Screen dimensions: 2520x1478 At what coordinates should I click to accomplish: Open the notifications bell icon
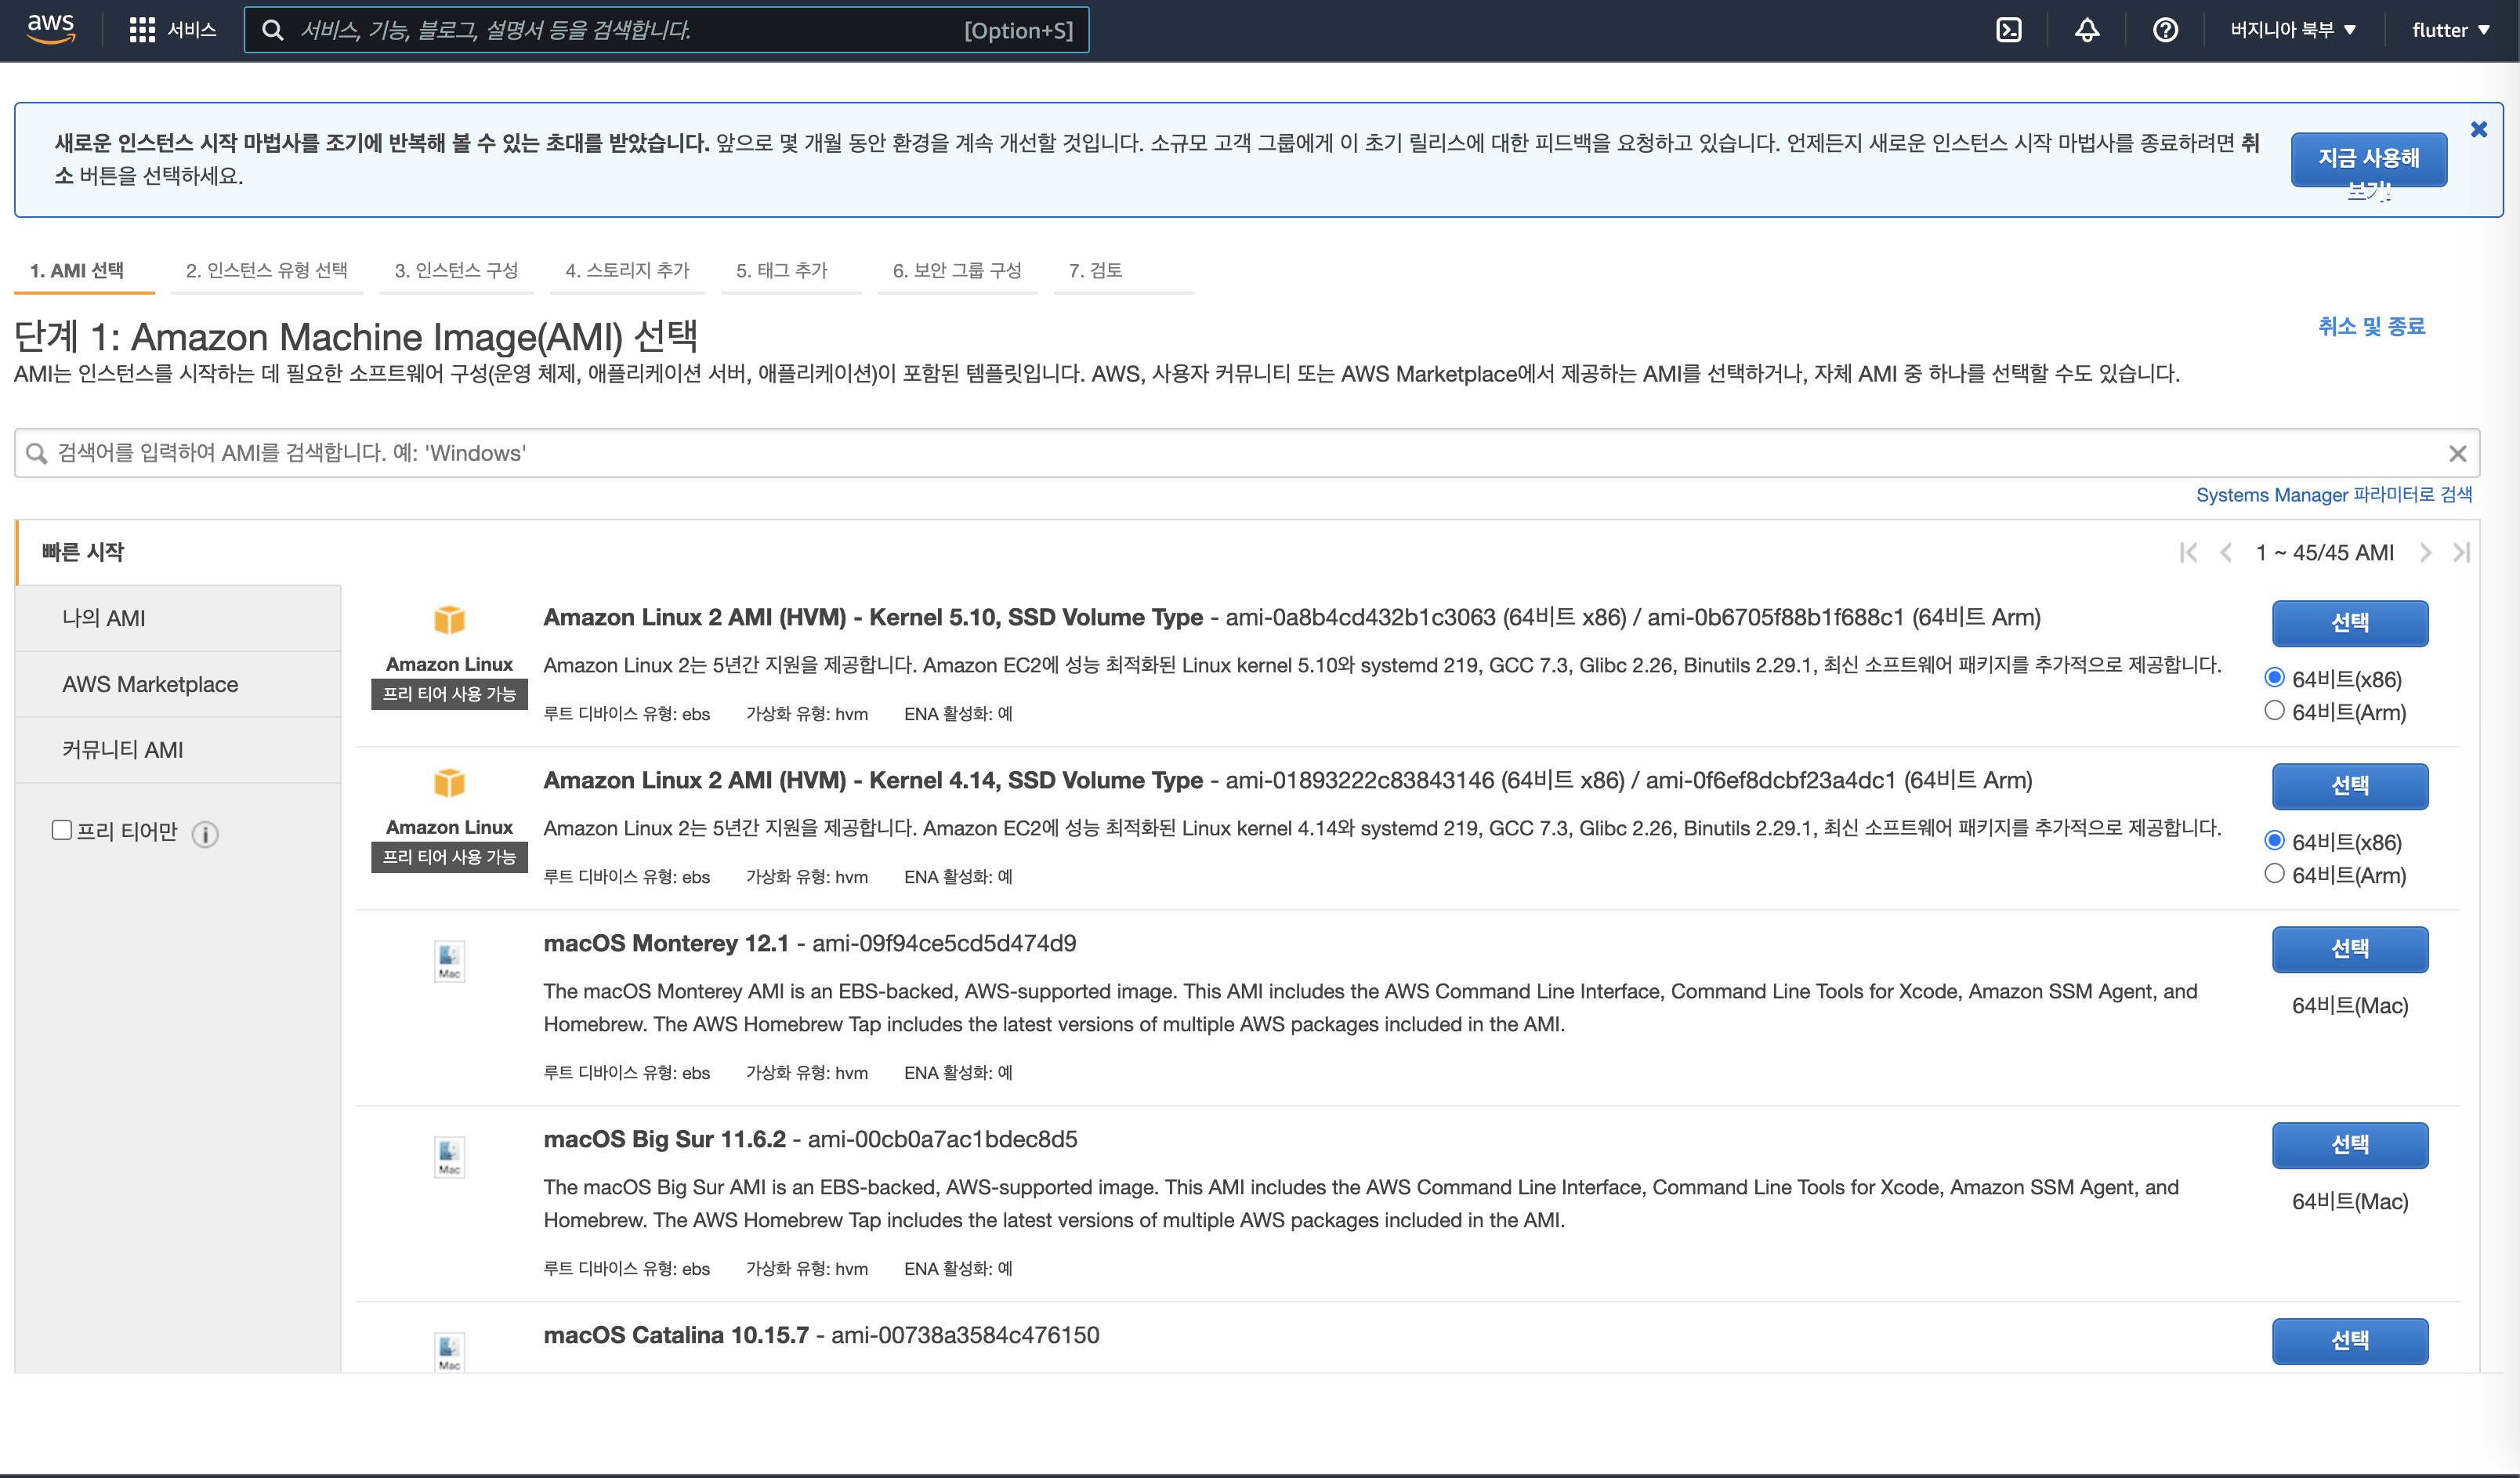2086,30
